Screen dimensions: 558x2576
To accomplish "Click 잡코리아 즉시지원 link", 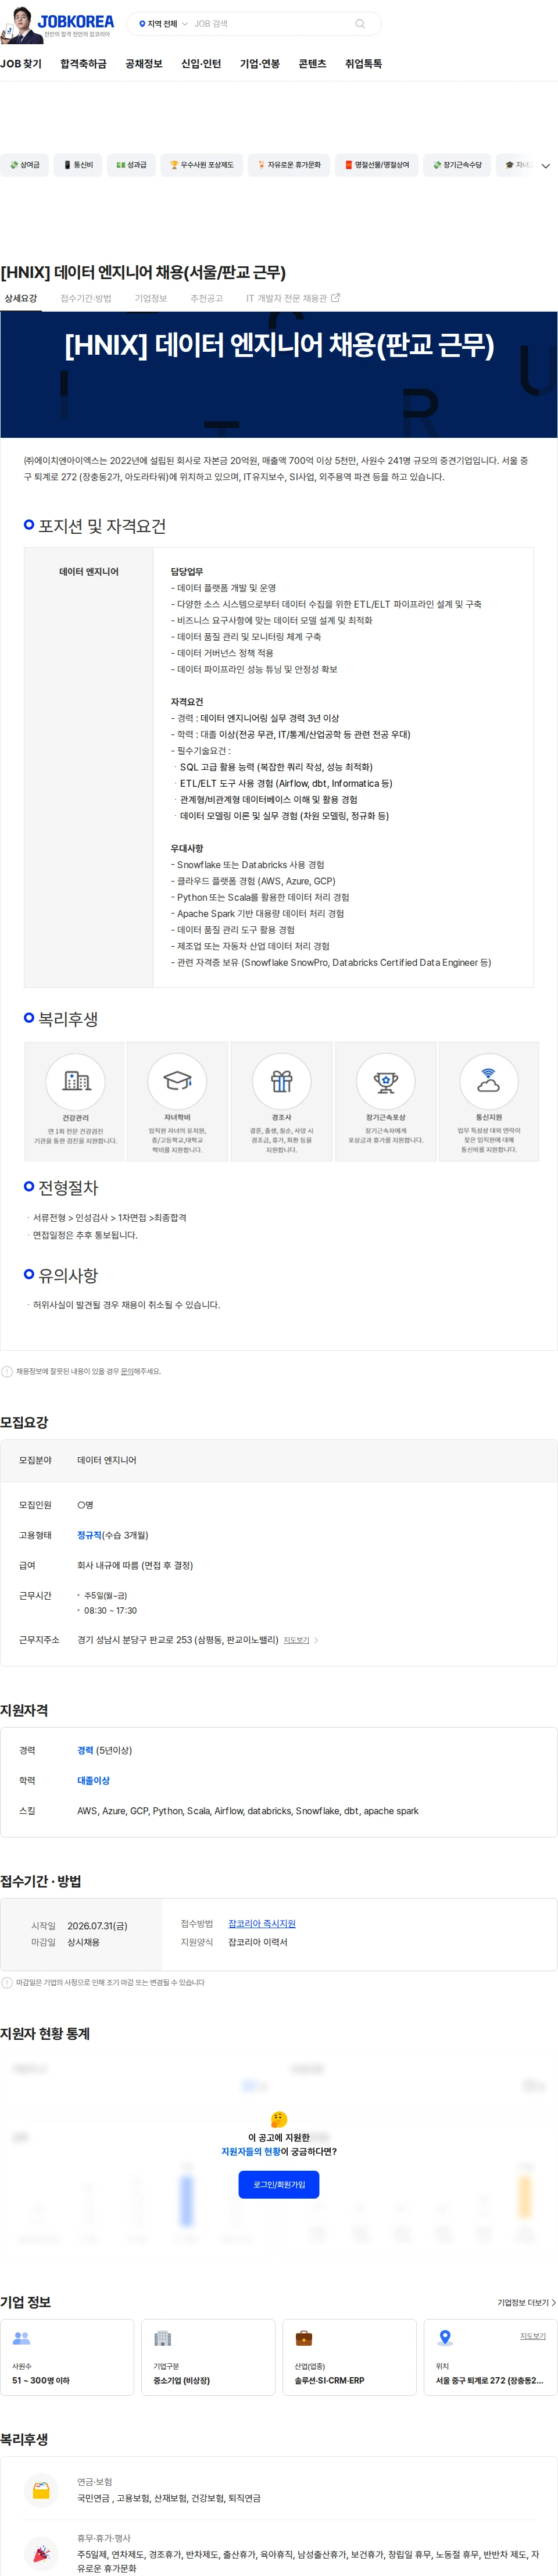I will click(x=262, y=1924).
